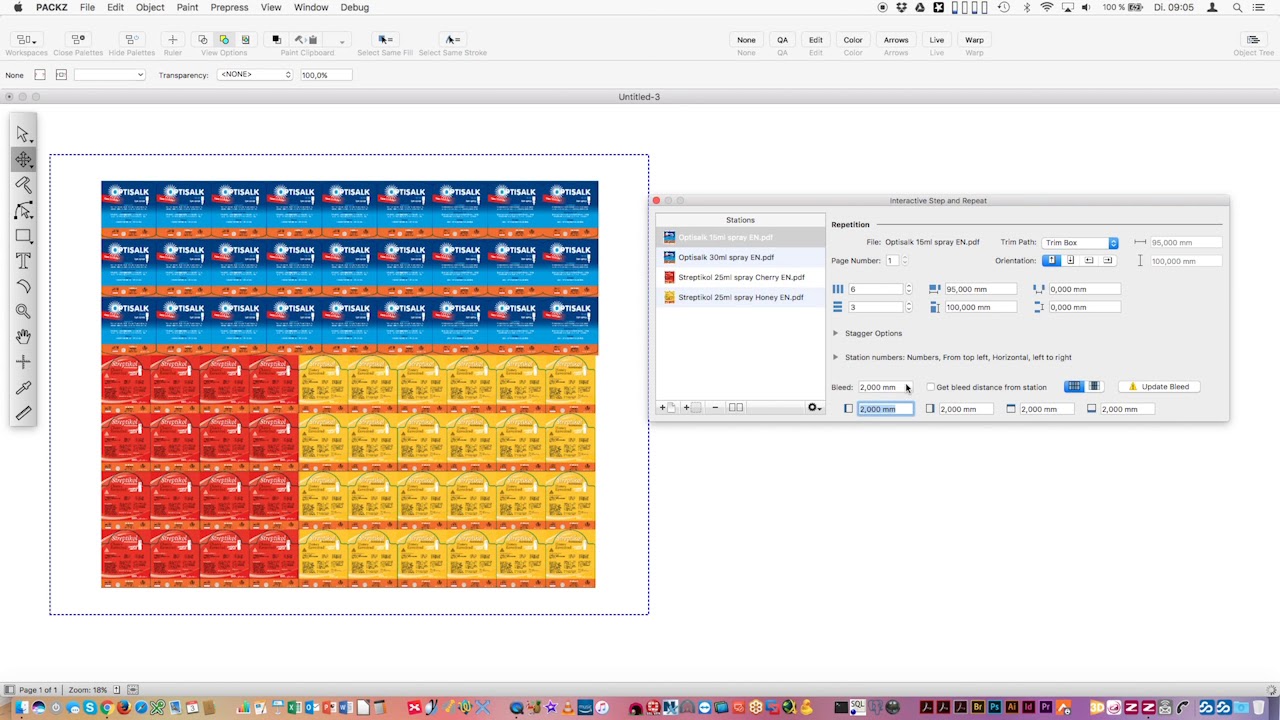
Task: Select the ruler measure tool
Action: [x=23, y=413]
